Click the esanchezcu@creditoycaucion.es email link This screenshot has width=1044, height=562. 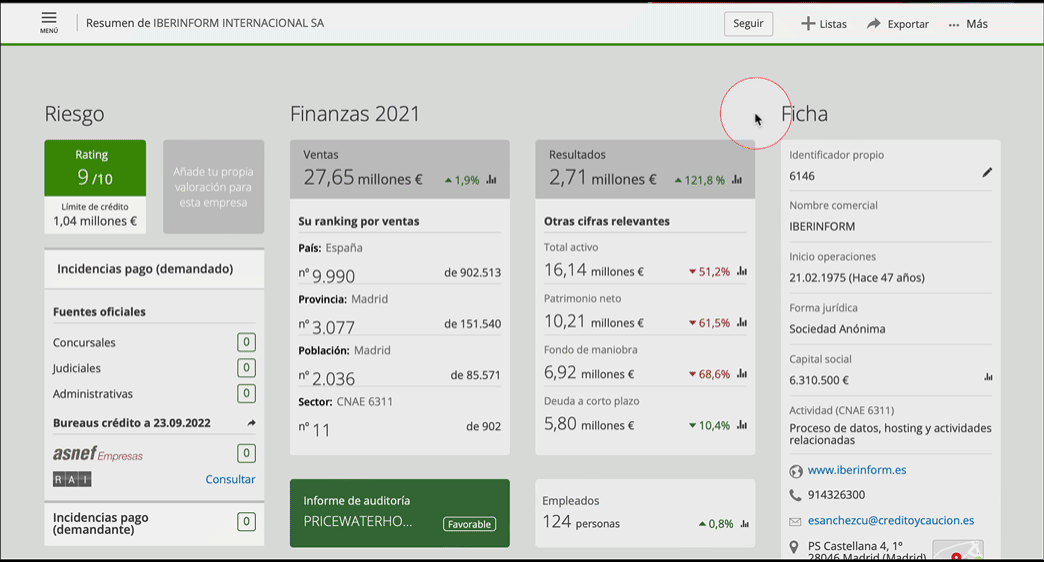pos(891,520)
